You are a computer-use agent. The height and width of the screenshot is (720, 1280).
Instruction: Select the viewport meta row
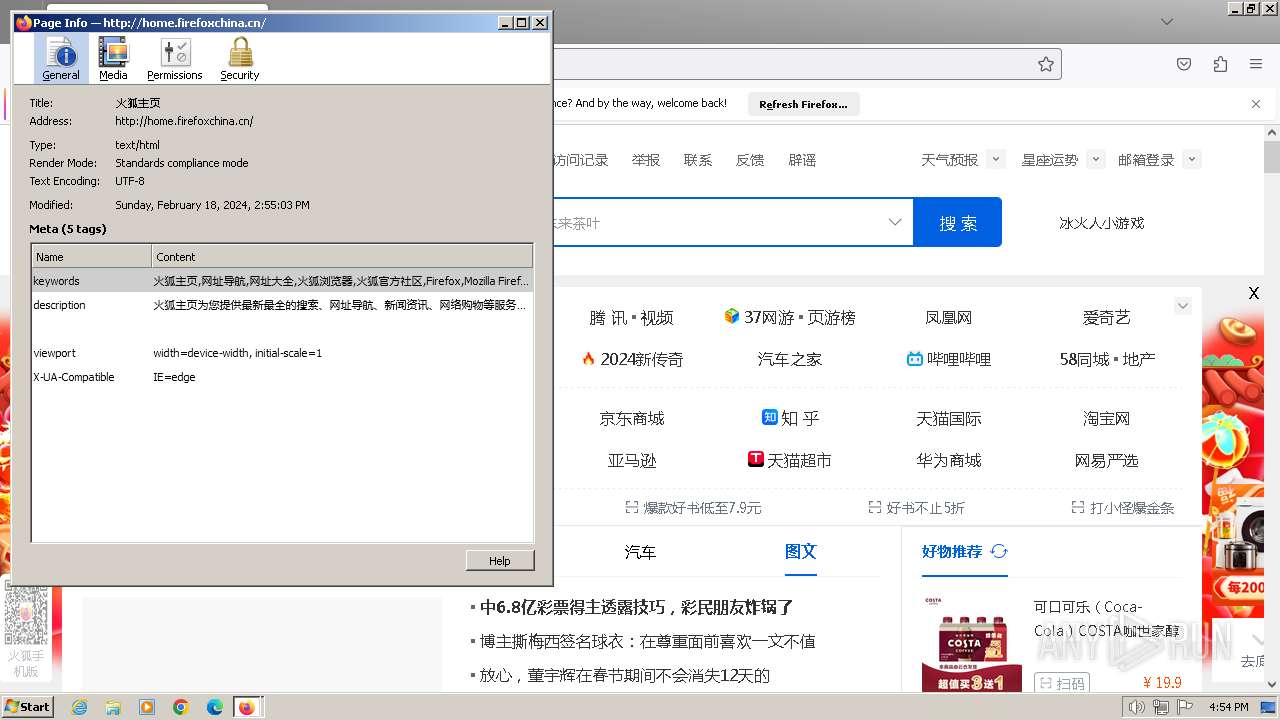pyautogui.click(x=282, y=353)
